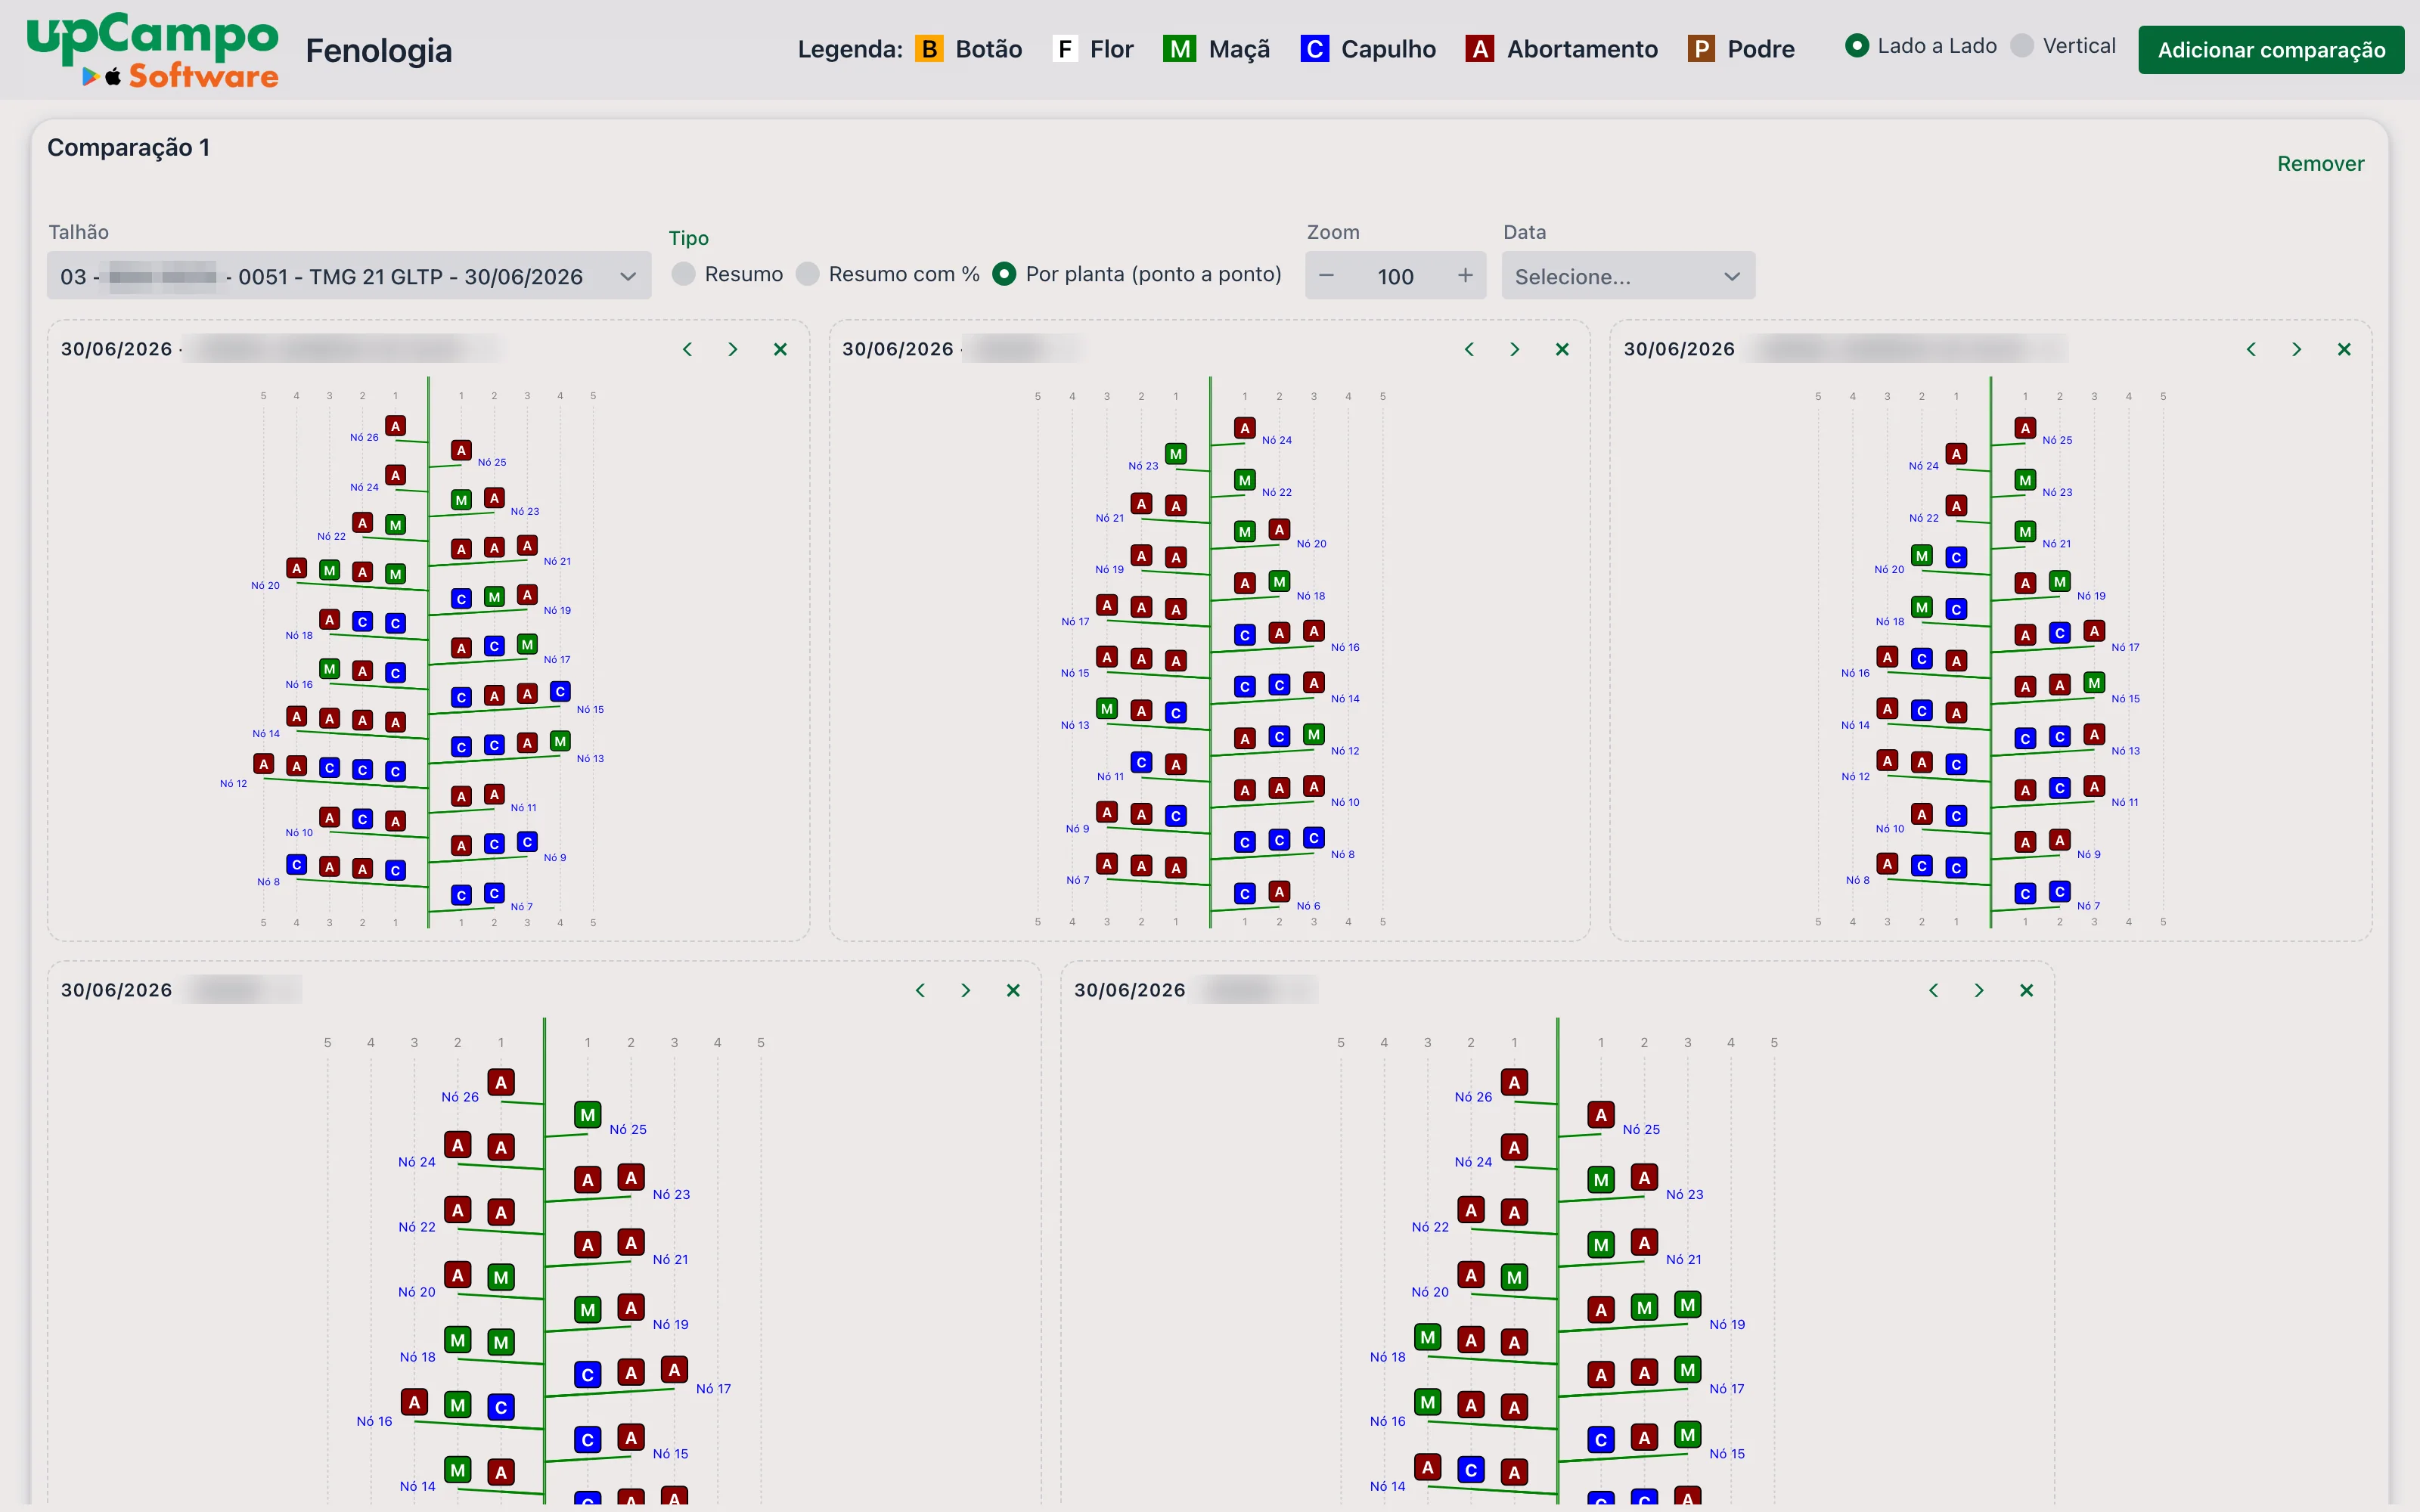Show previous plant in bottom-left panel
Image resolution: width=2420 pixels, height=1512 pixels.
[920, 990]
